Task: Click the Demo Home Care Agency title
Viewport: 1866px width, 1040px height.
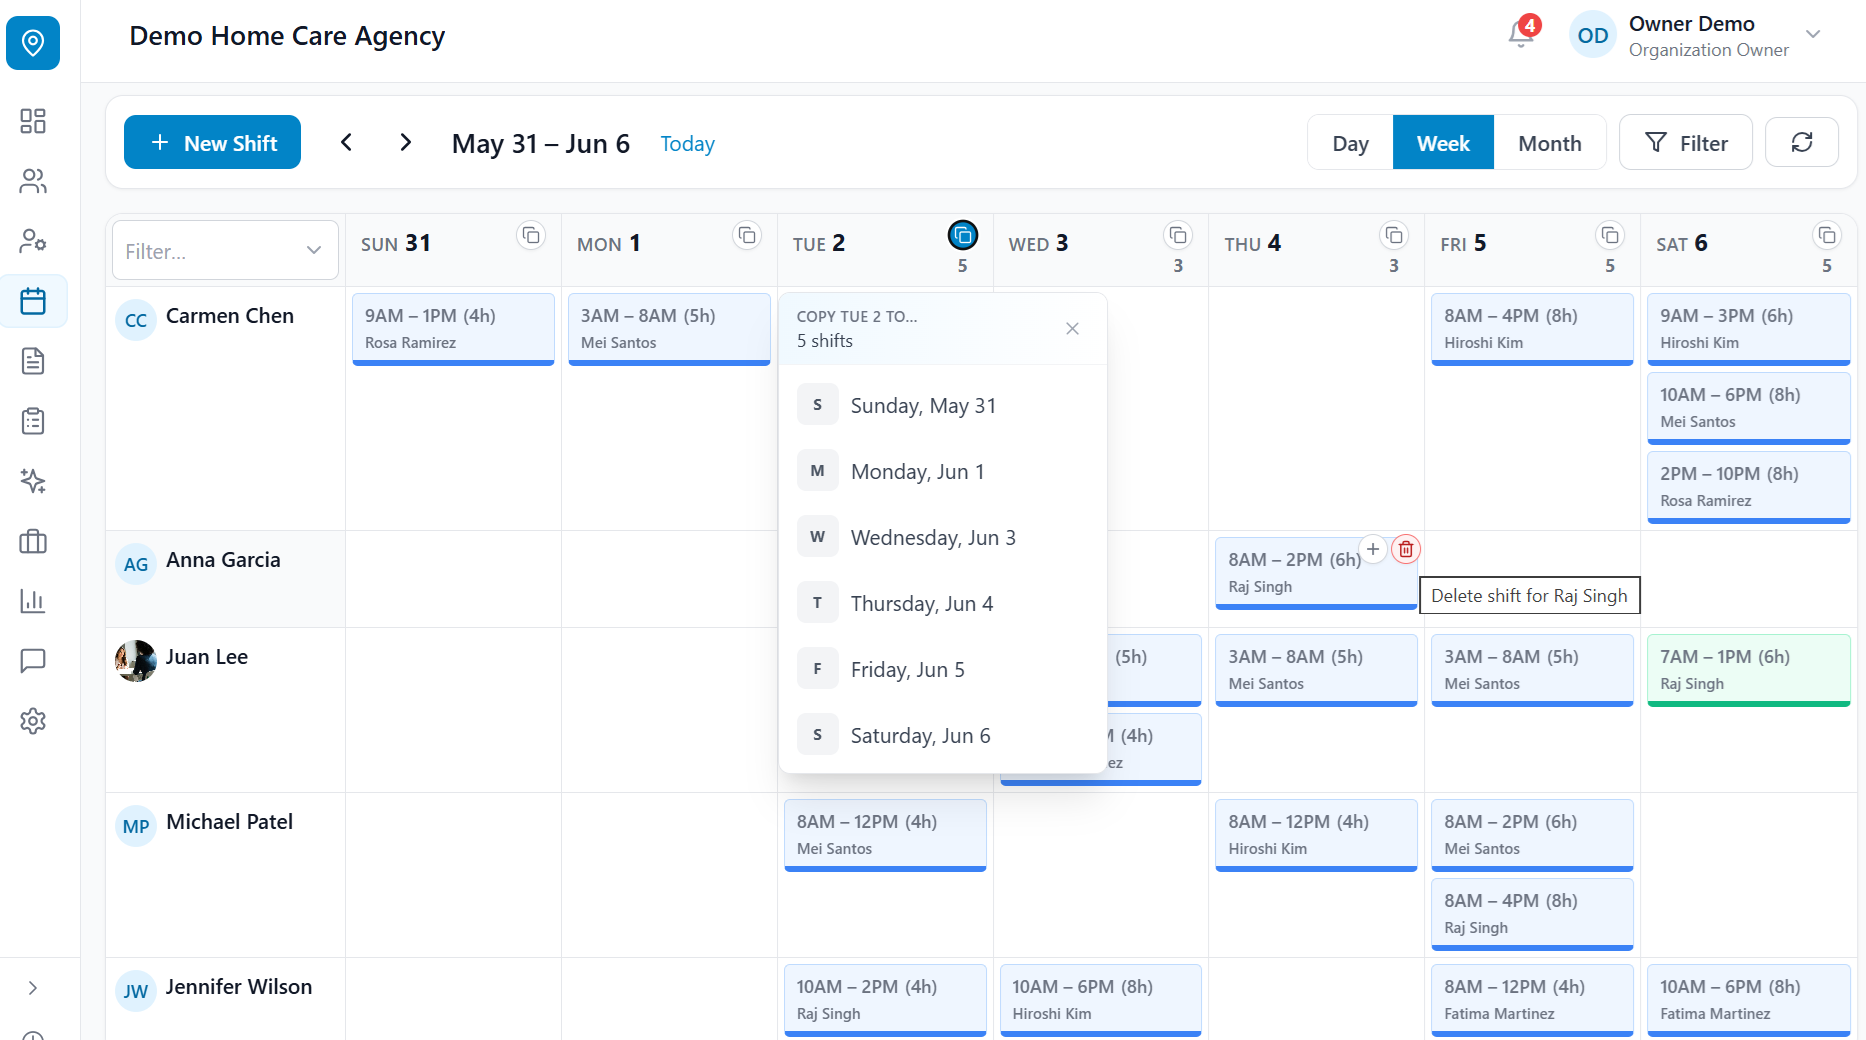Action: coord(287,36)
